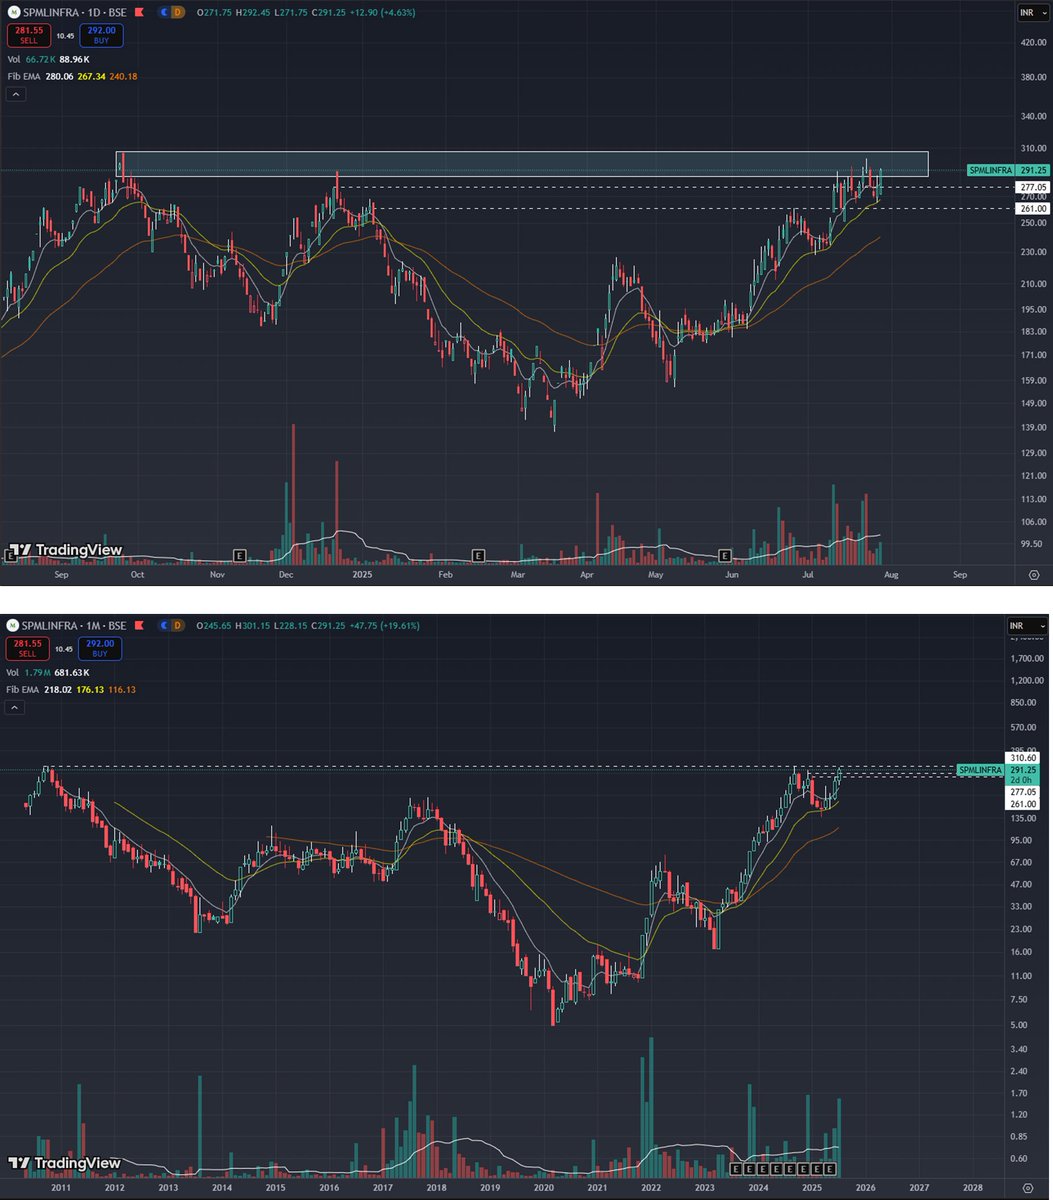1053x1200 pixels.
Task: Click the TradingView logo on the monthly chart
Action: click(x=65, y=1163)
